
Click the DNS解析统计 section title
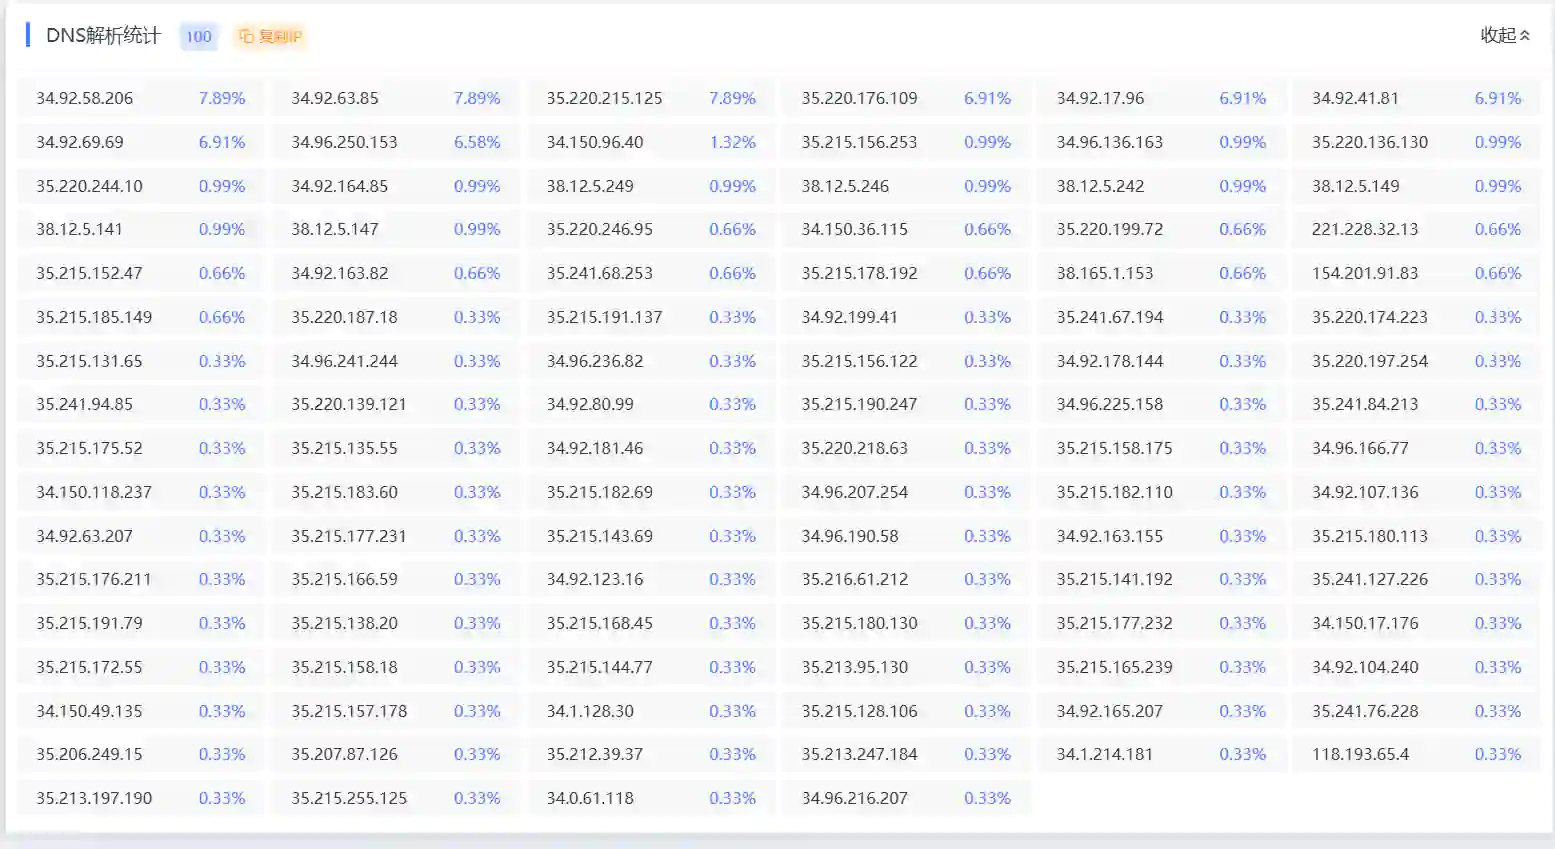click(103, 36)
